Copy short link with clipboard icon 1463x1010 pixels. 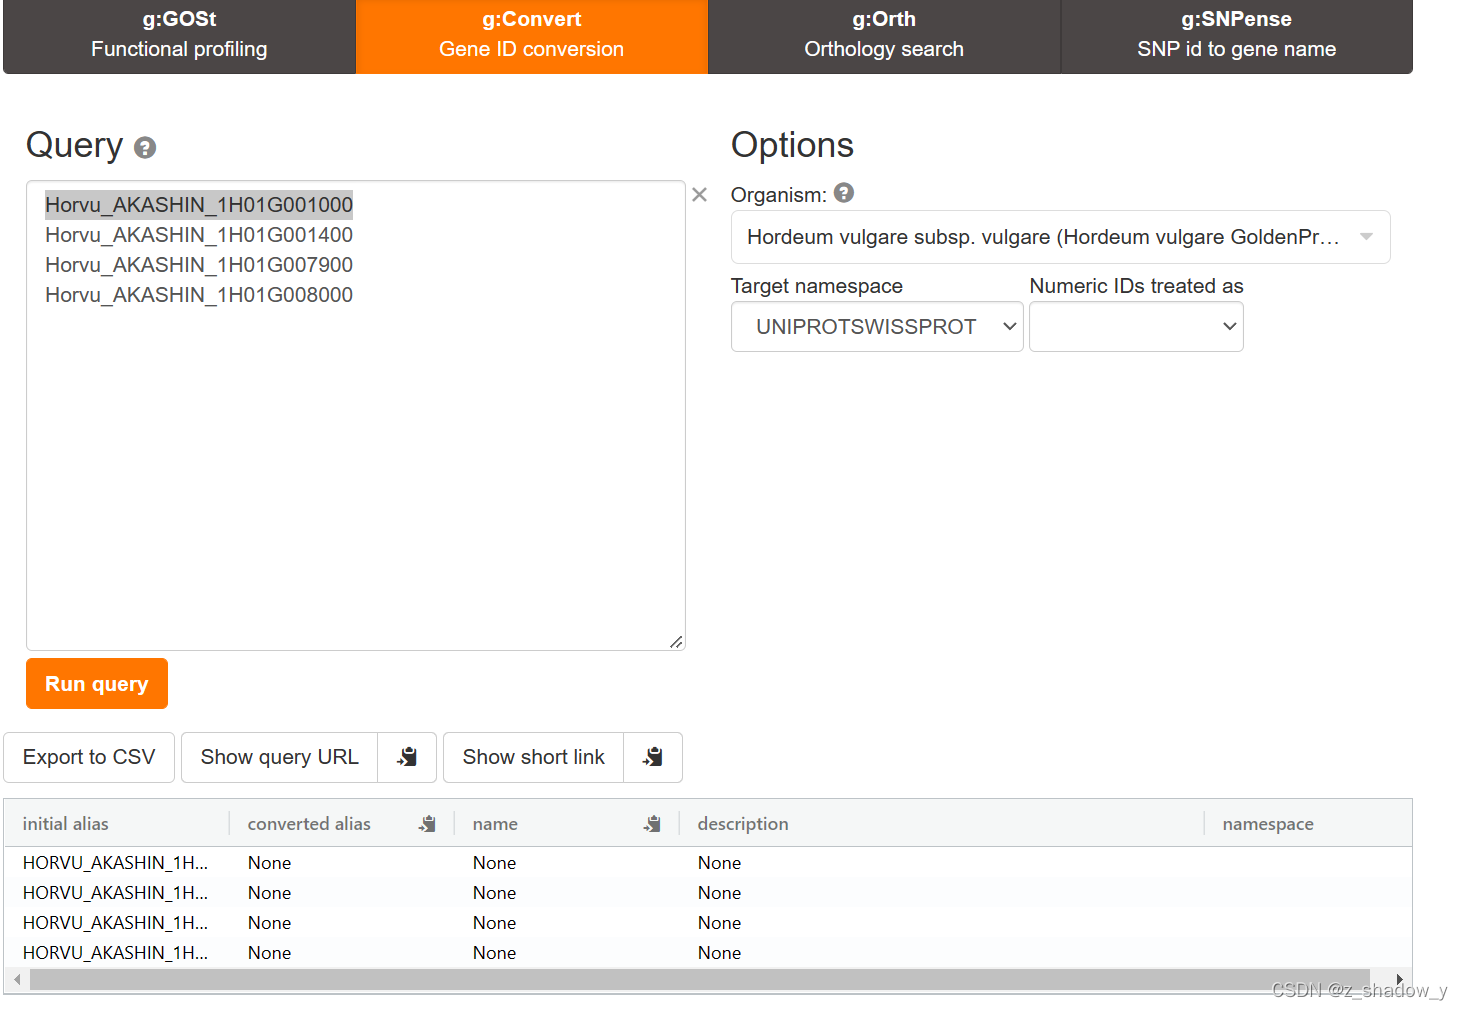pos(653,757)
